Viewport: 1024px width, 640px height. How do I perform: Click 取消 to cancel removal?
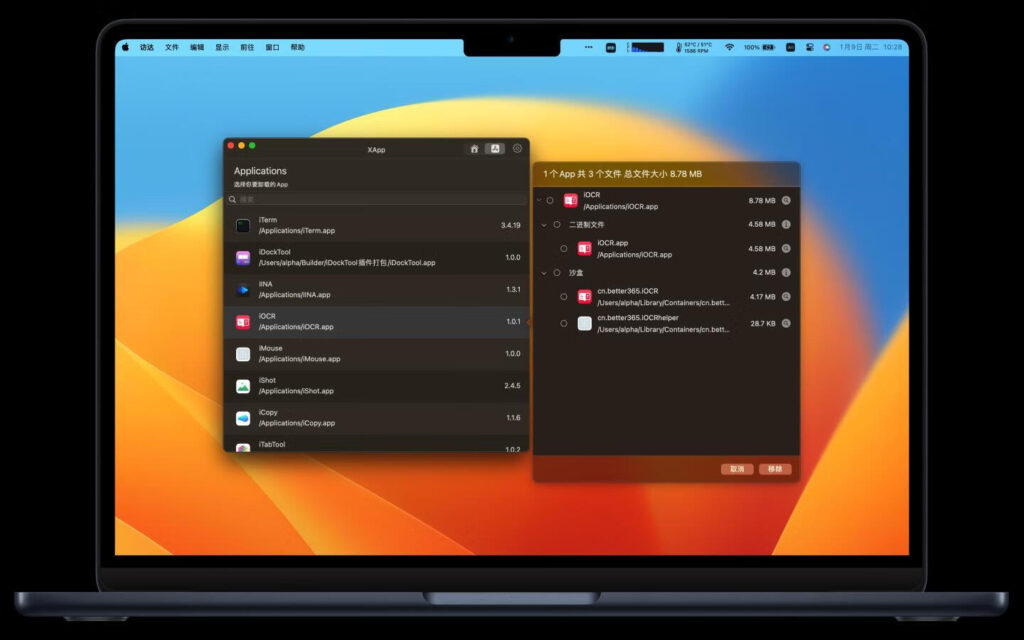click(737, 468)
